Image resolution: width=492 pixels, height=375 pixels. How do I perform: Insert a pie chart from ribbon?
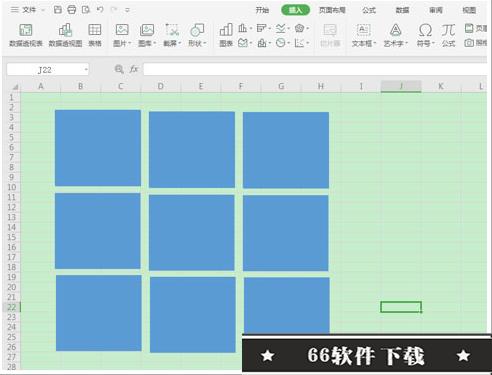click(282, 43)
